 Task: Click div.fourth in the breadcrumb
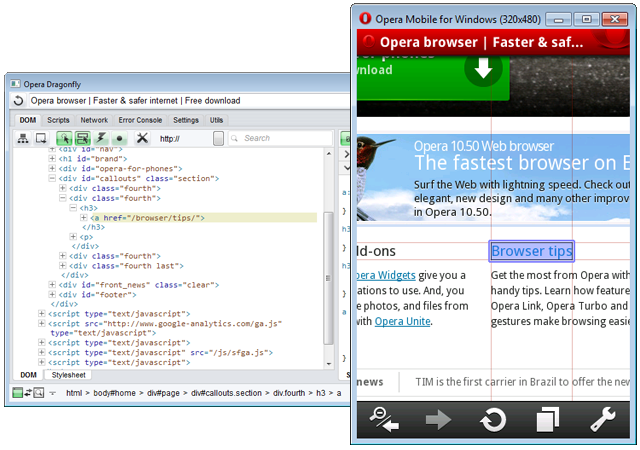289,393
